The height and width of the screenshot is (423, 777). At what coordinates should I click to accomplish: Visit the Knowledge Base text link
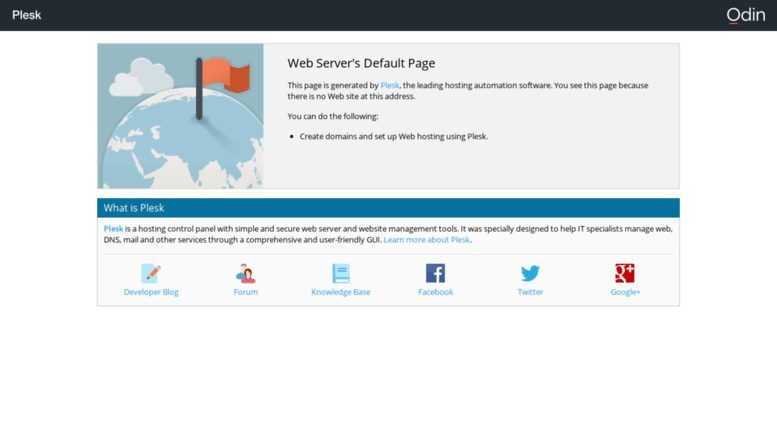(340, 292)
